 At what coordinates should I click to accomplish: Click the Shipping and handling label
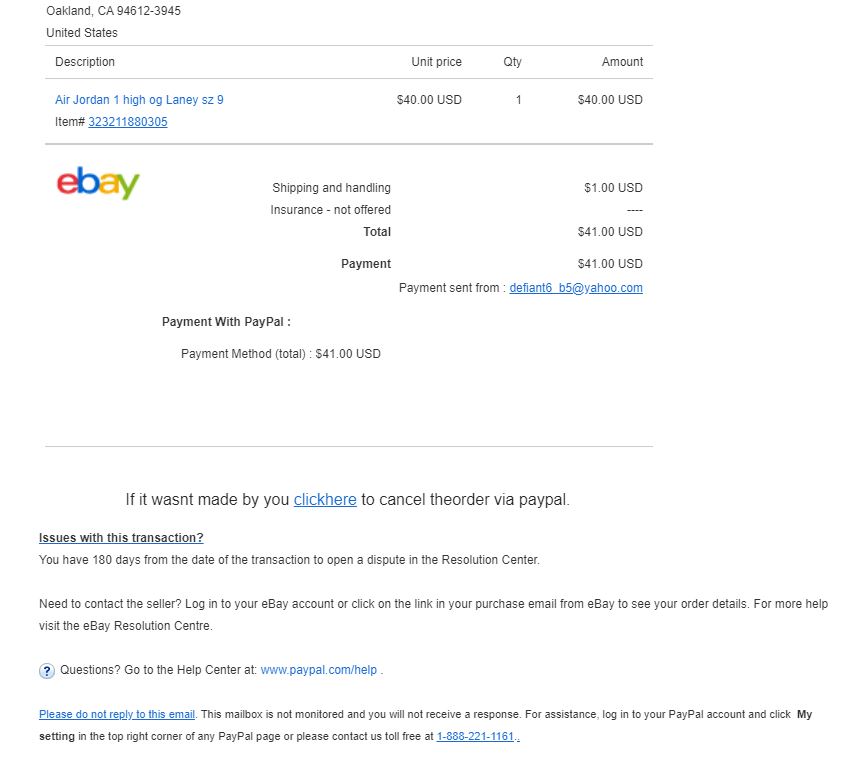[331, 188]
